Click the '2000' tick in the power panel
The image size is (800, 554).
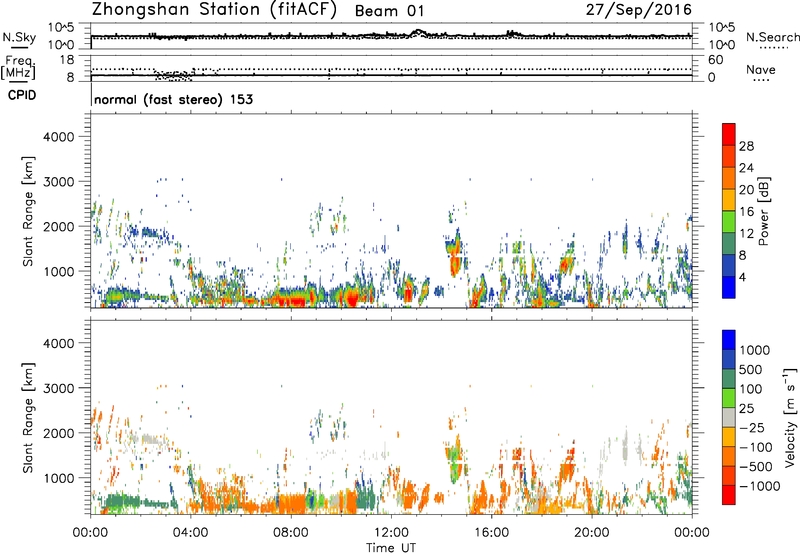[58, 226]
